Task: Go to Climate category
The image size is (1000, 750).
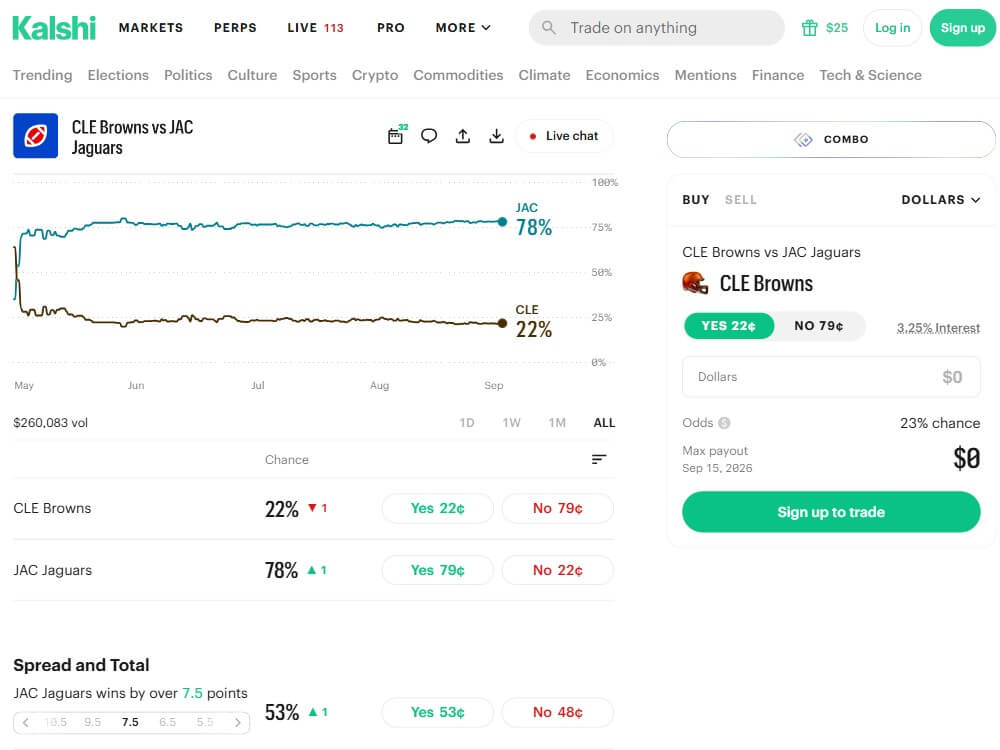Action: tap(545, 75)
